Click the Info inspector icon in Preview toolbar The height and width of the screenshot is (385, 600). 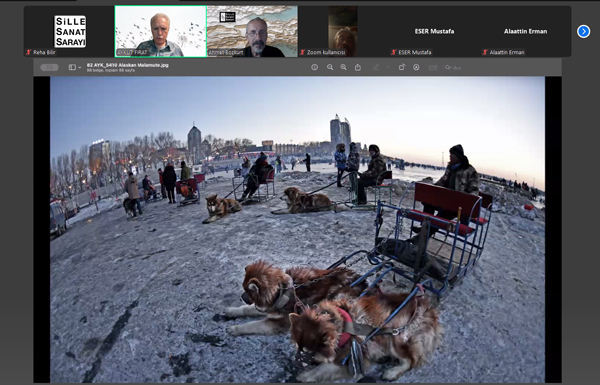(x=315, y=67)
